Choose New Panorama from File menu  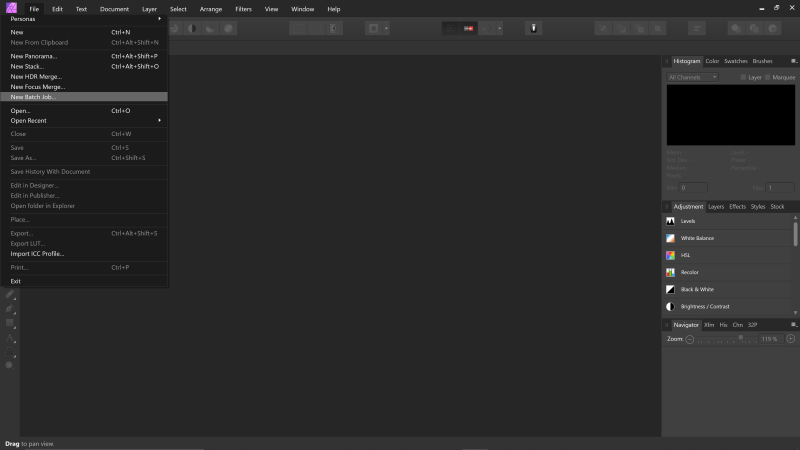[84, 56]
